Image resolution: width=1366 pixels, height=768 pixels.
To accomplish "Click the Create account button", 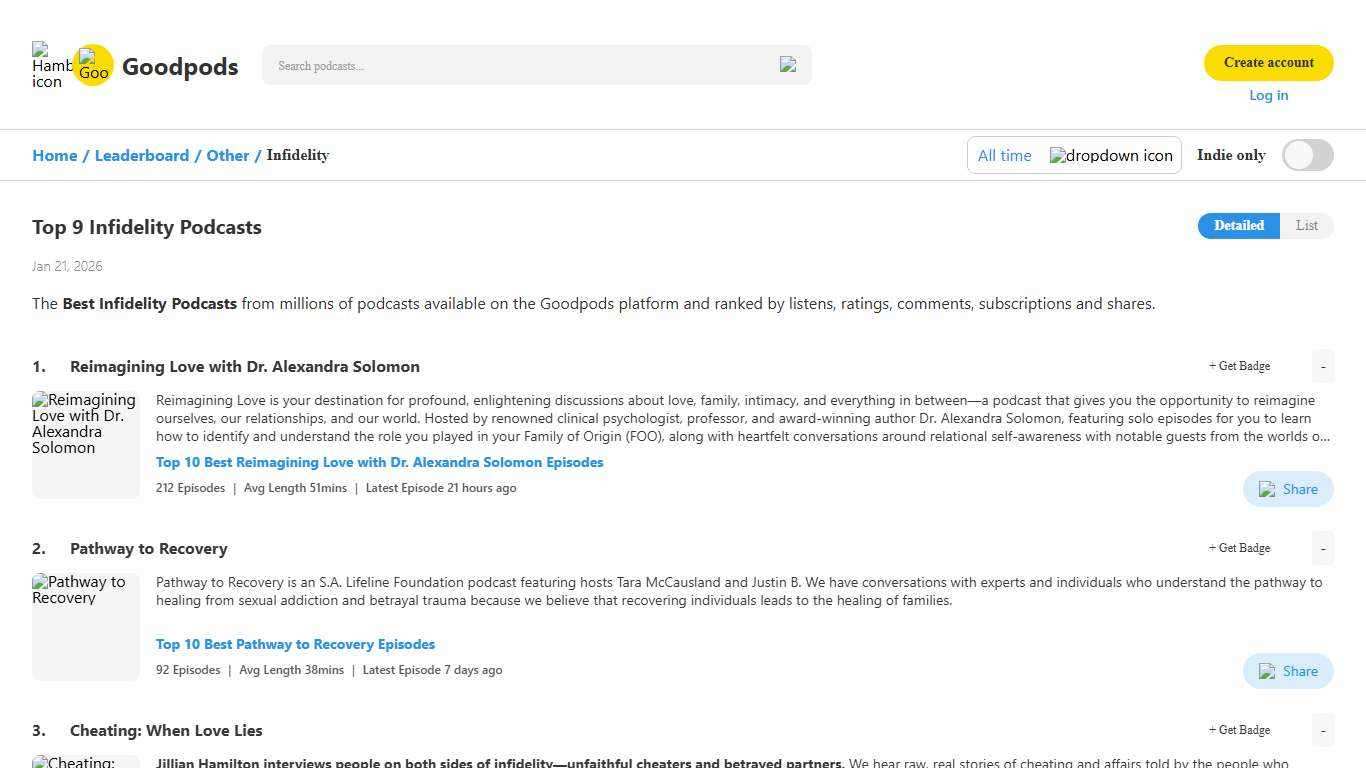I will [x=1268, y=62].
